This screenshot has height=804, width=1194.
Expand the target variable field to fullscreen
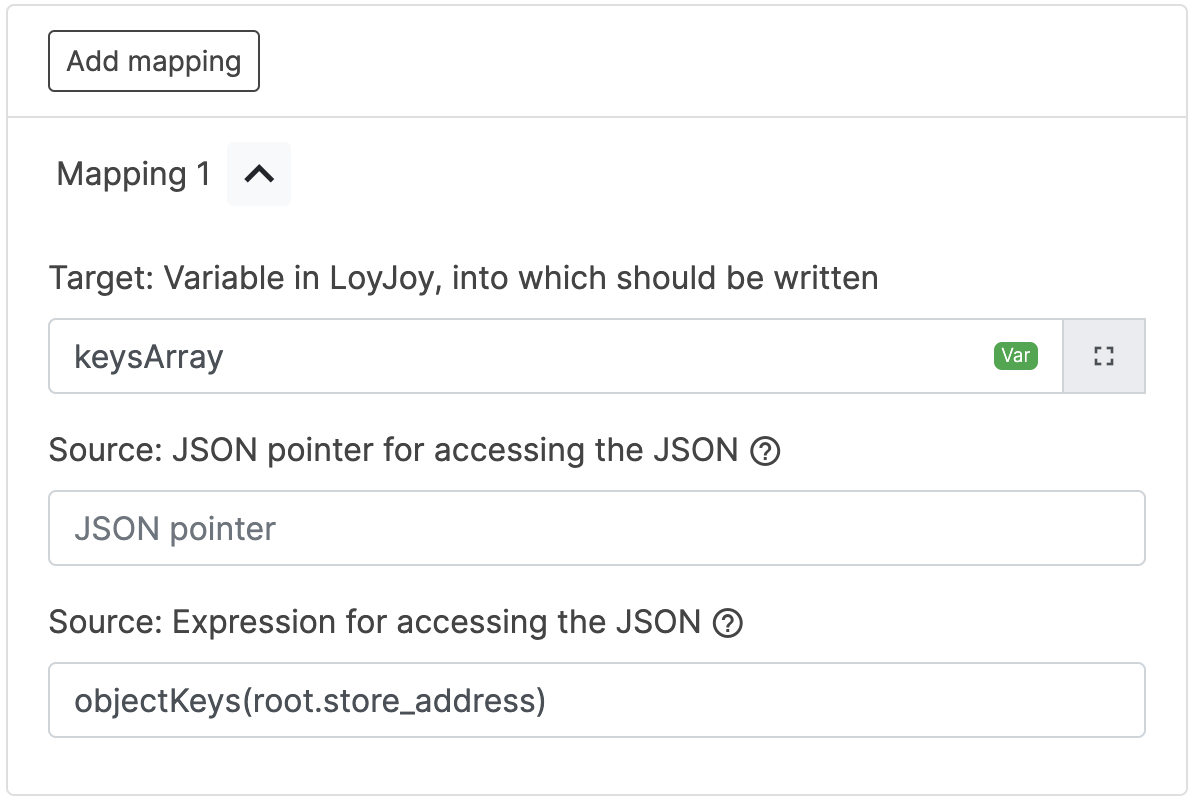1104,356
